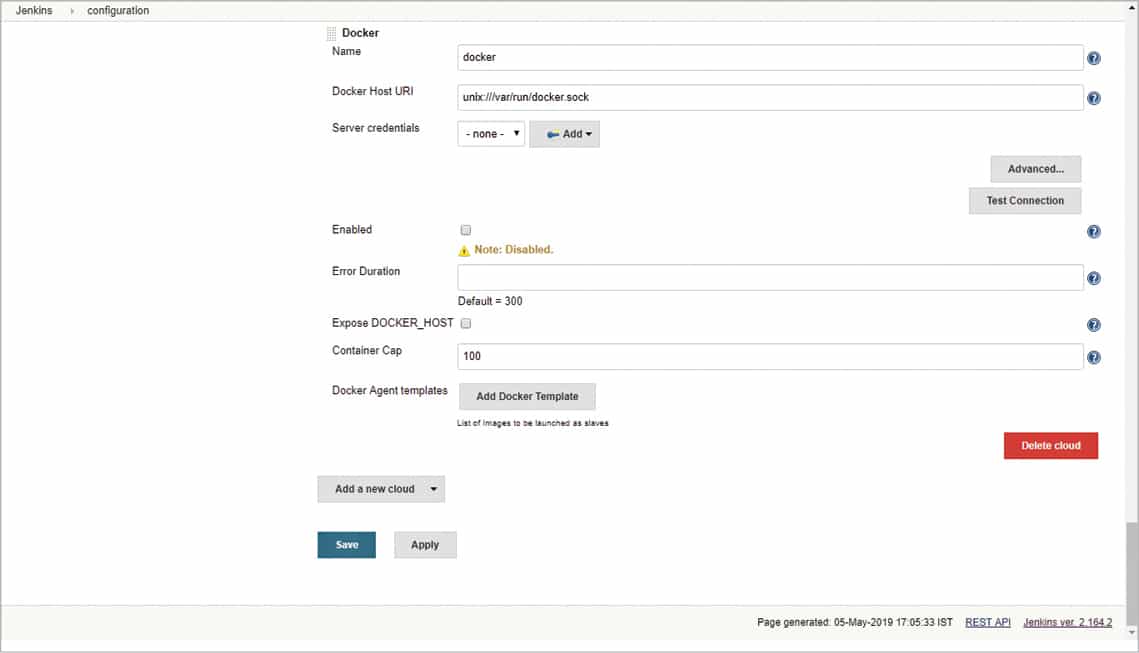The width and height of the screenshot is (1139, 653).
Task: Select the configuration breadcrumb item
Action: click(x=118, y=11)
